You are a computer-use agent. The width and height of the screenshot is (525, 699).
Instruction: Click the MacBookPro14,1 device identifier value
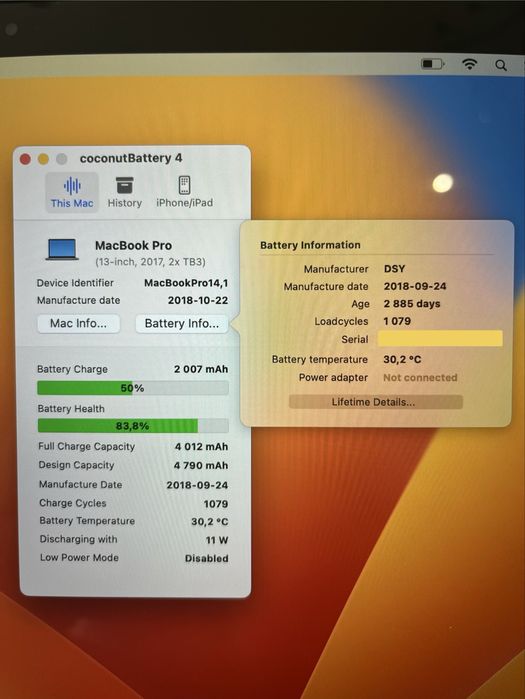[186, 283]
